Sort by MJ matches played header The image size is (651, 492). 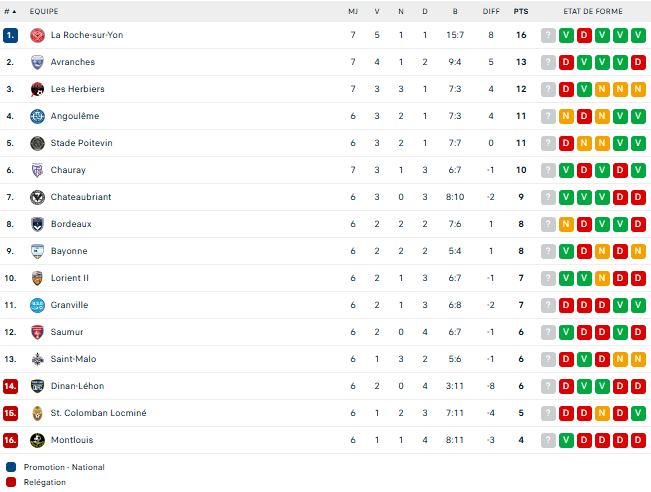pyautogui.click(x=353, y=11)
